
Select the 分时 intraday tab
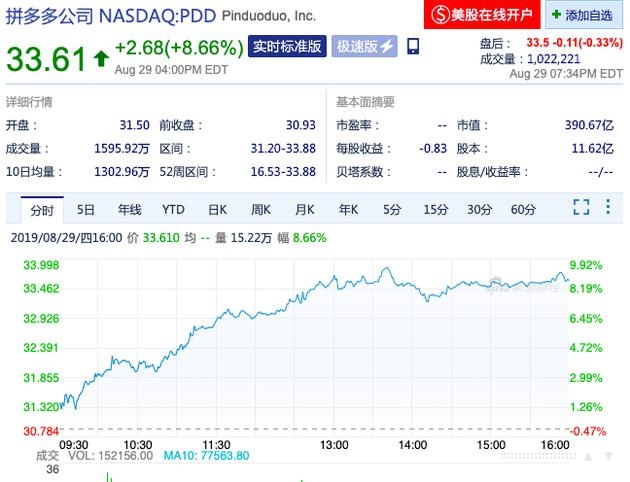pyautogui.click(x=41, y=210)
